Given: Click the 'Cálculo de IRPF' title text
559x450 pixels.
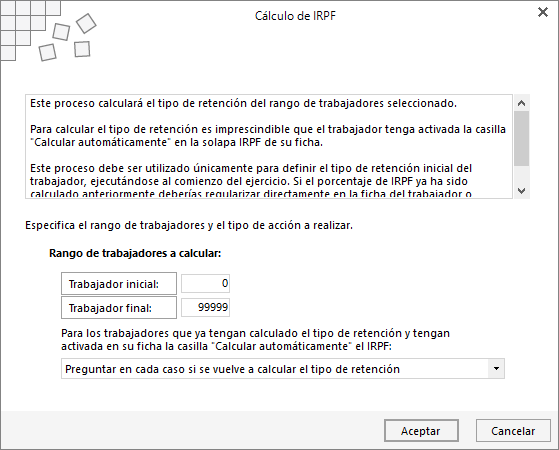Looking at the screenshot, I should coord(295,16).
